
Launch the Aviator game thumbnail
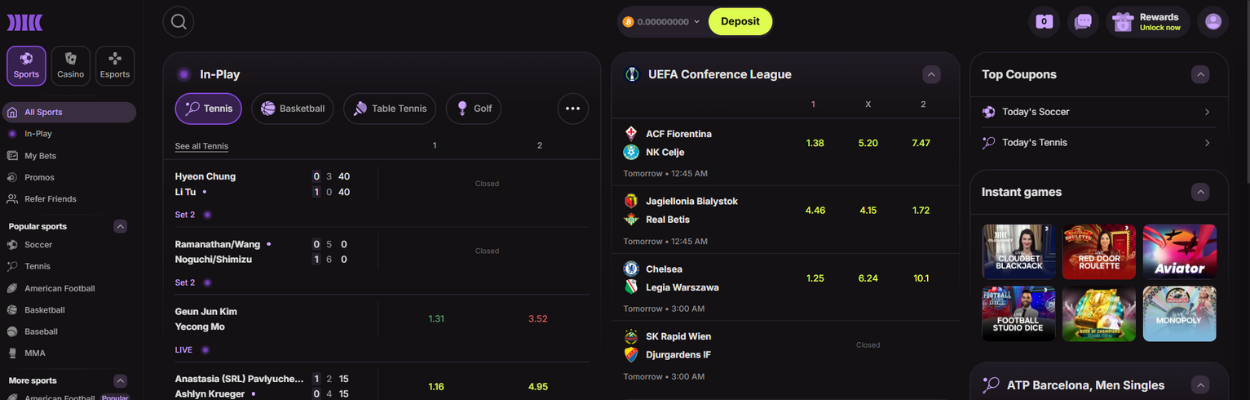pos(1180,251)
